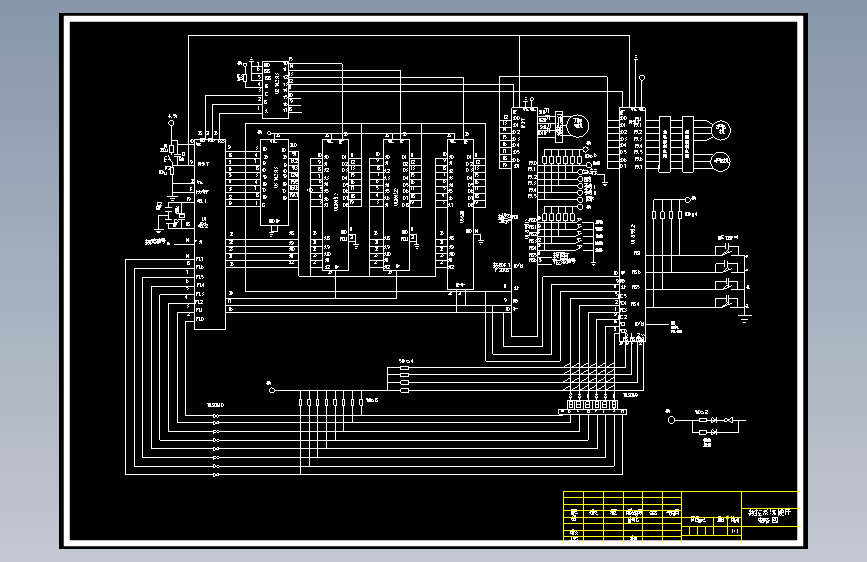Select the tall microcontroller chip with RST pin
The width and height of the screenshot is (867, 562).
pyautogui.click(x=210, y=234)
